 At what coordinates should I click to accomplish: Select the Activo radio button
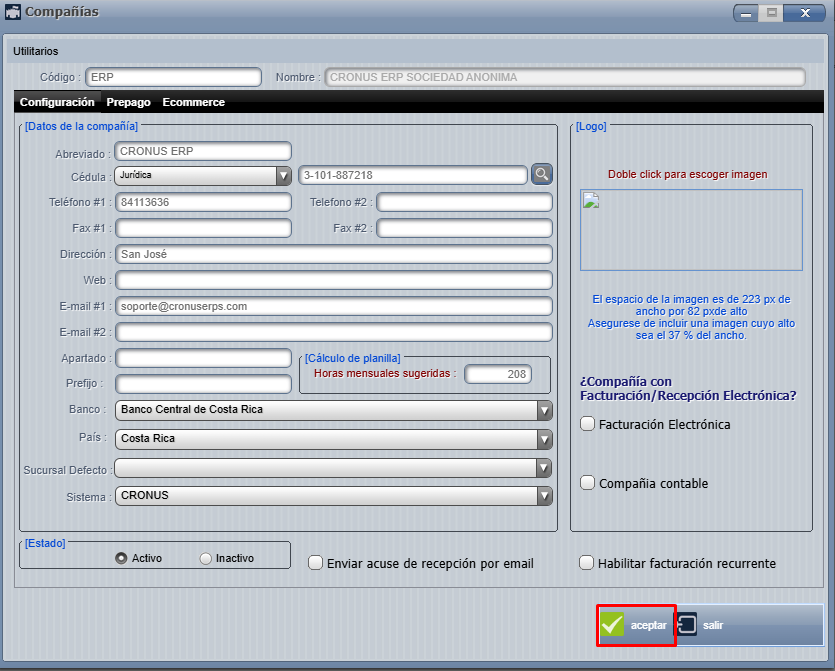[x=121, y=558]
